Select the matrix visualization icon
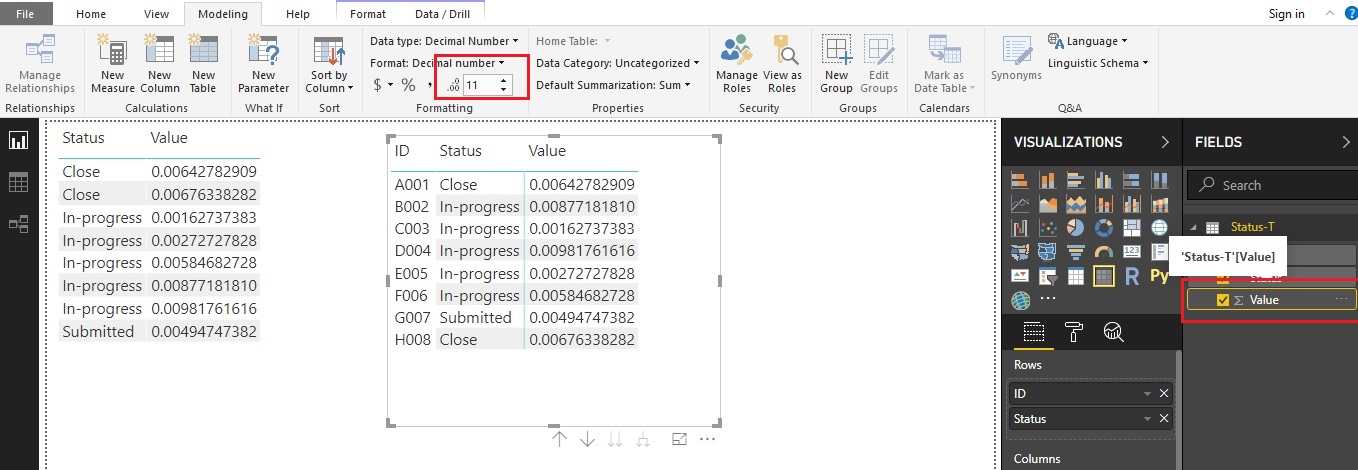This screenshot has height=470, width=1358. click(1104, 275)
